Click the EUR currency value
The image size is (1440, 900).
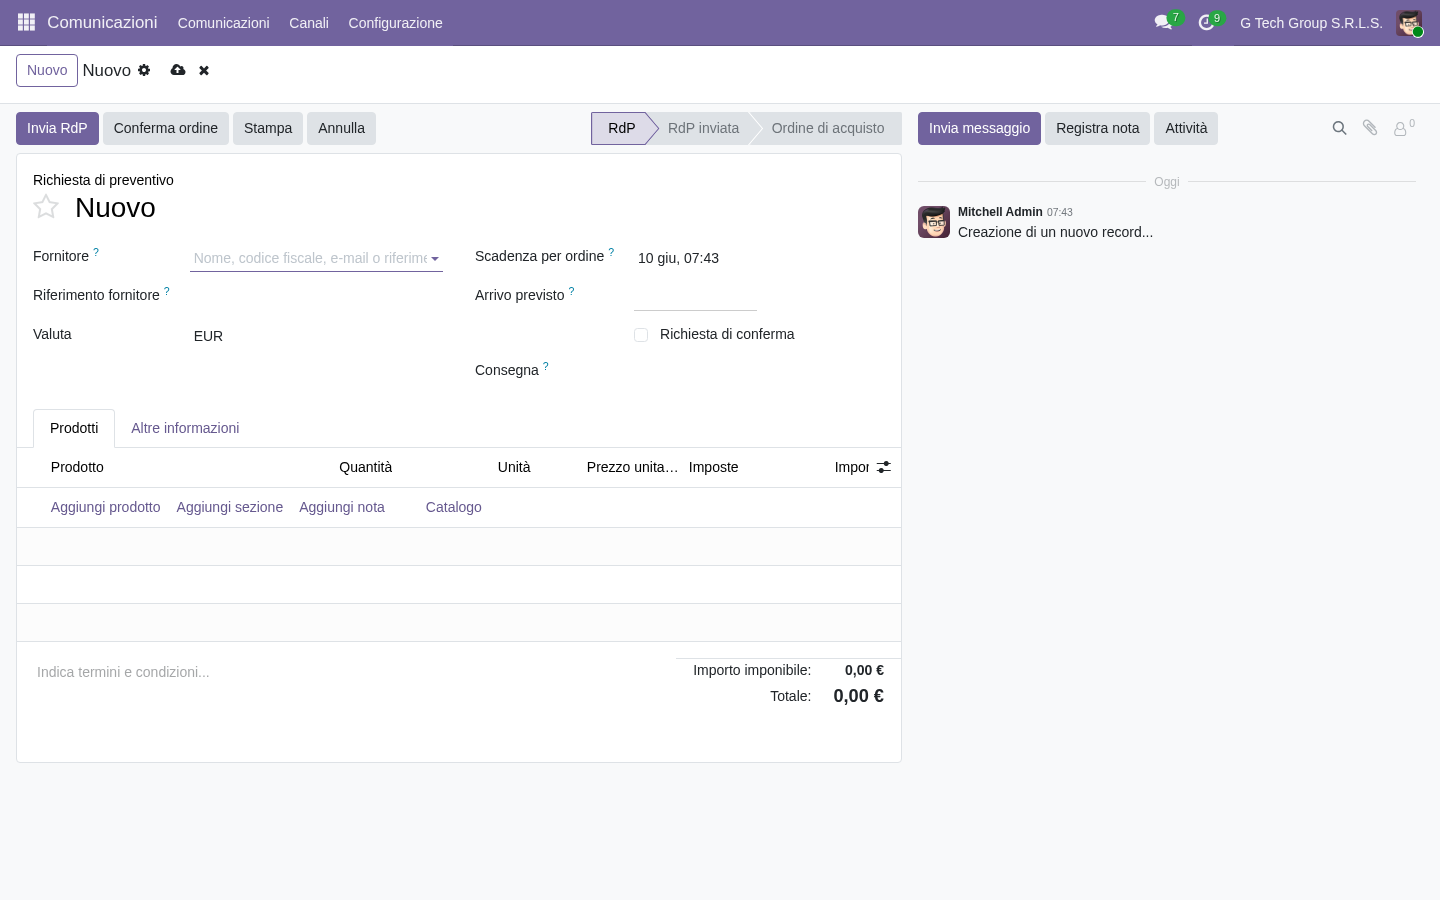tap(208, 336)
